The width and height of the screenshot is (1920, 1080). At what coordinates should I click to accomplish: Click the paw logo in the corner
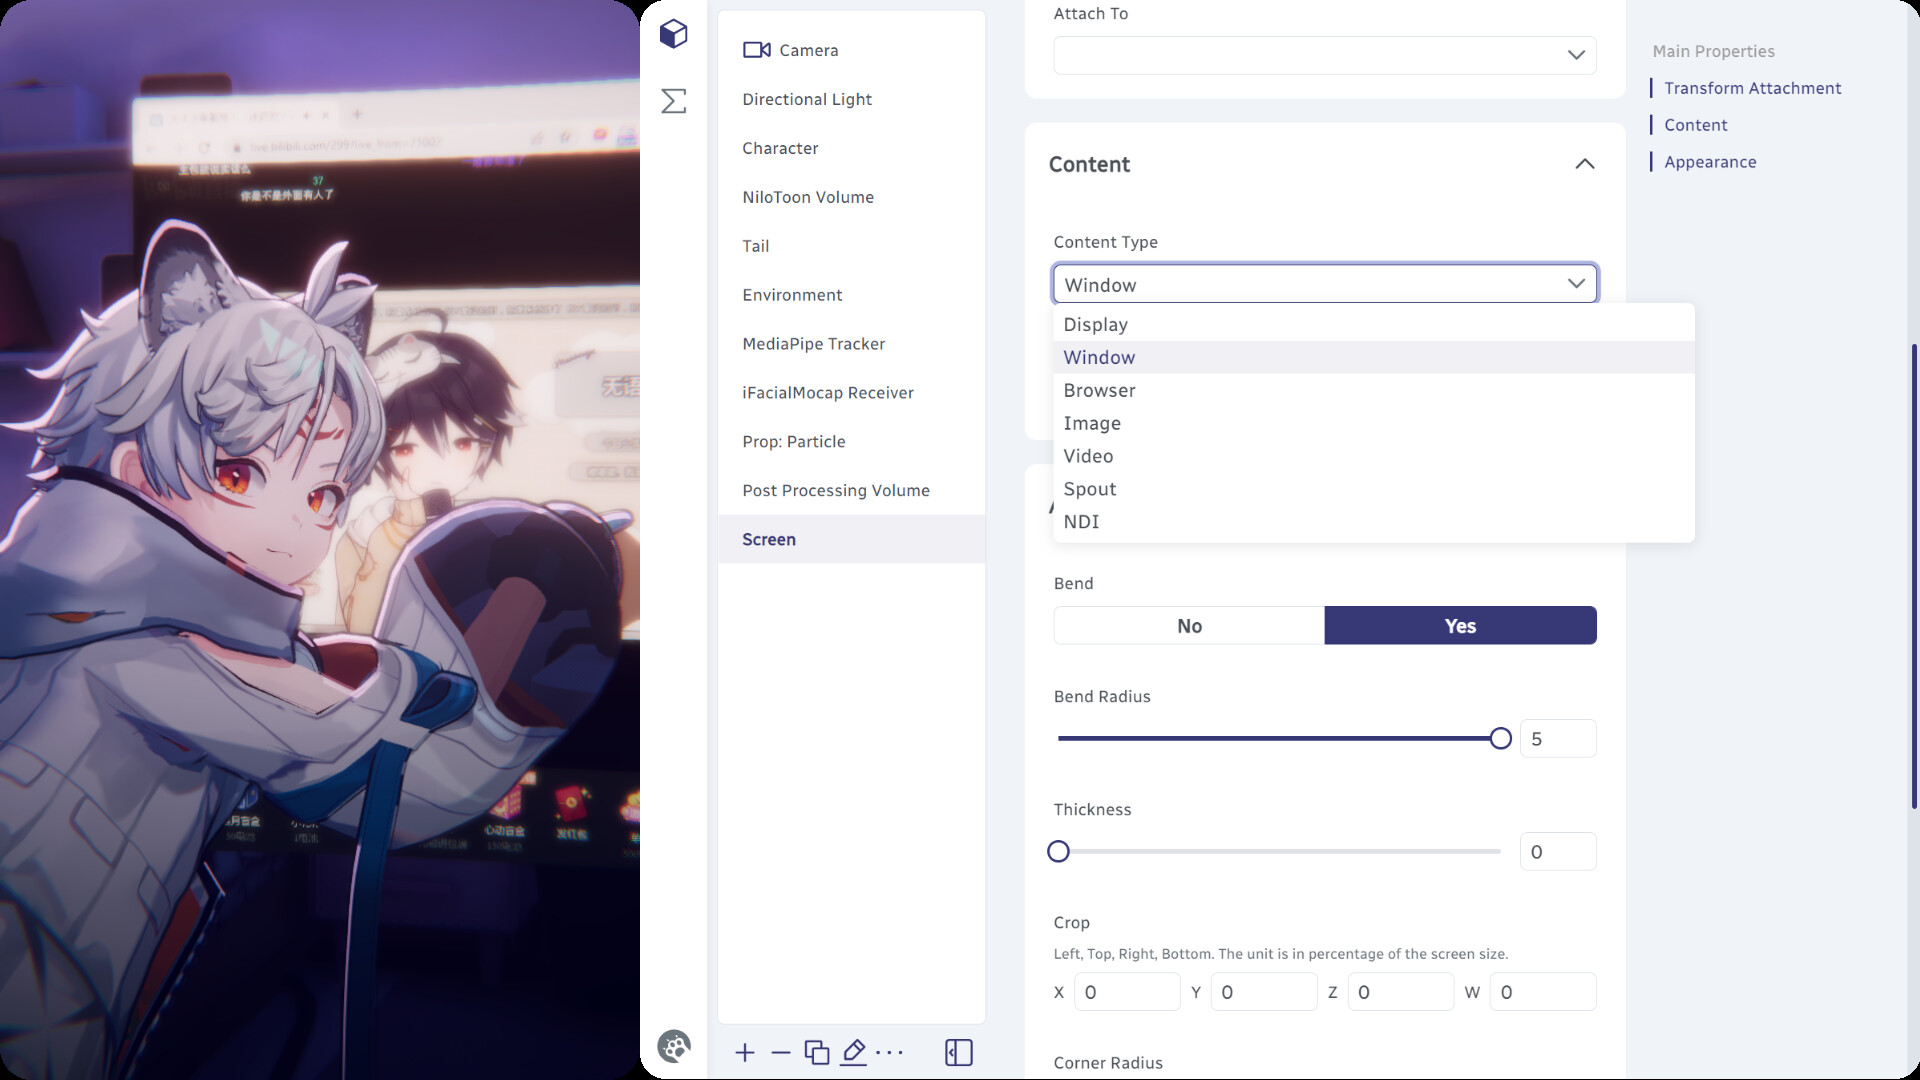coord(675,1045)
